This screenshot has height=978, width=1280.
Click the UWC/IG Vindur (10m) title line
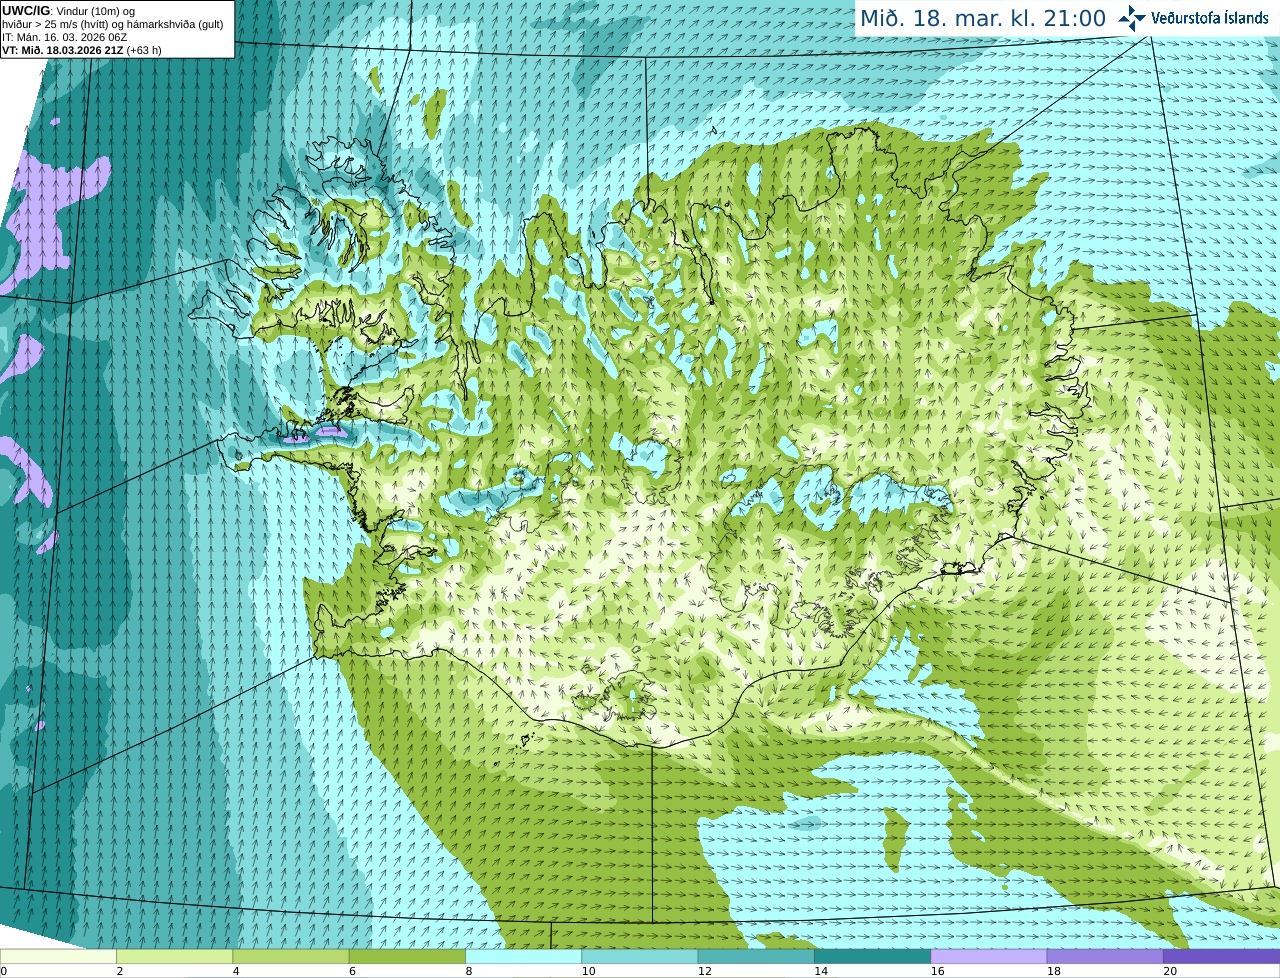click(69, 11)
